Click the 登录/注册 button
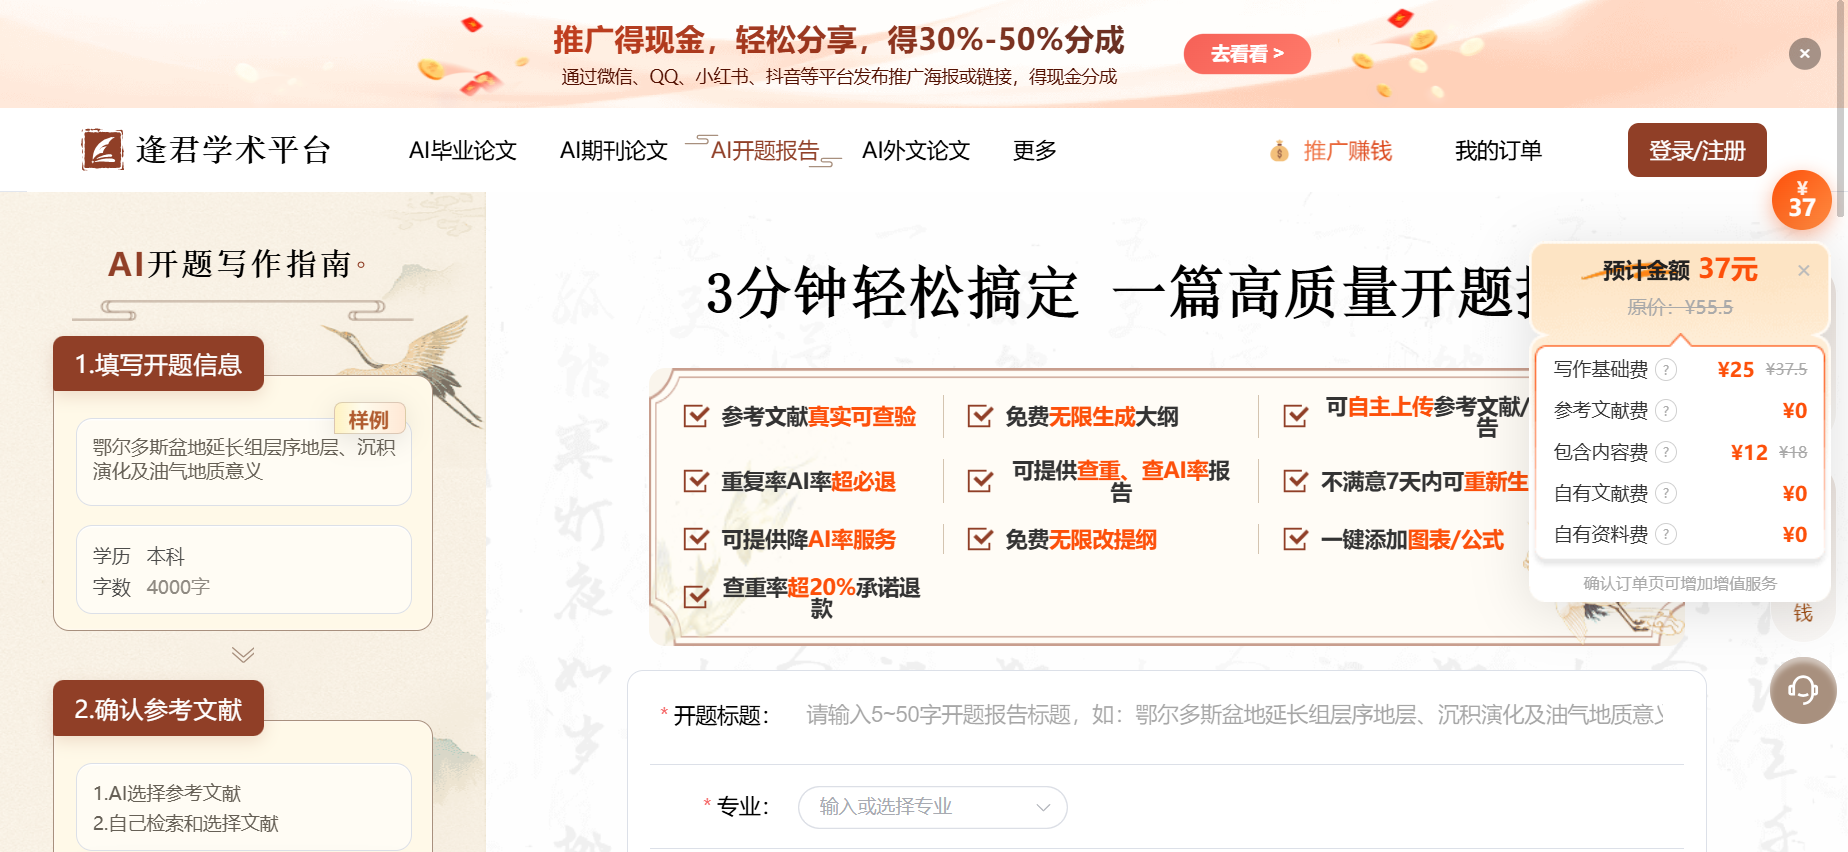1848x852 pixels. point(1697,150)
